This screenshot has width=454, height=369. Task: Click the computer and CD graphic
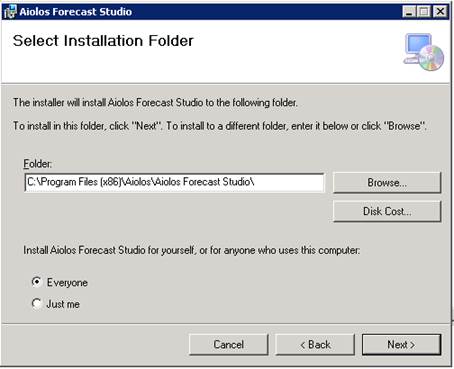tap(424, 52)
